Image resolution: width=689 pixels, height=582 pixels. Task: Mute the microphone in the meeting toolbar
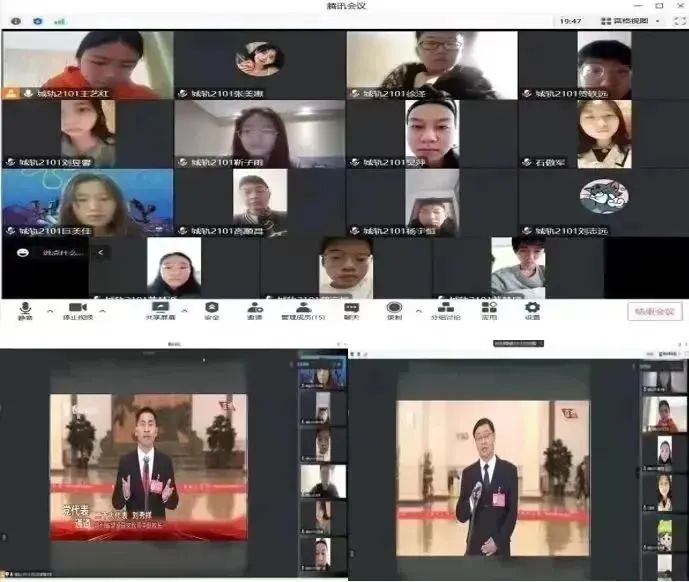[x=25, y=310]
